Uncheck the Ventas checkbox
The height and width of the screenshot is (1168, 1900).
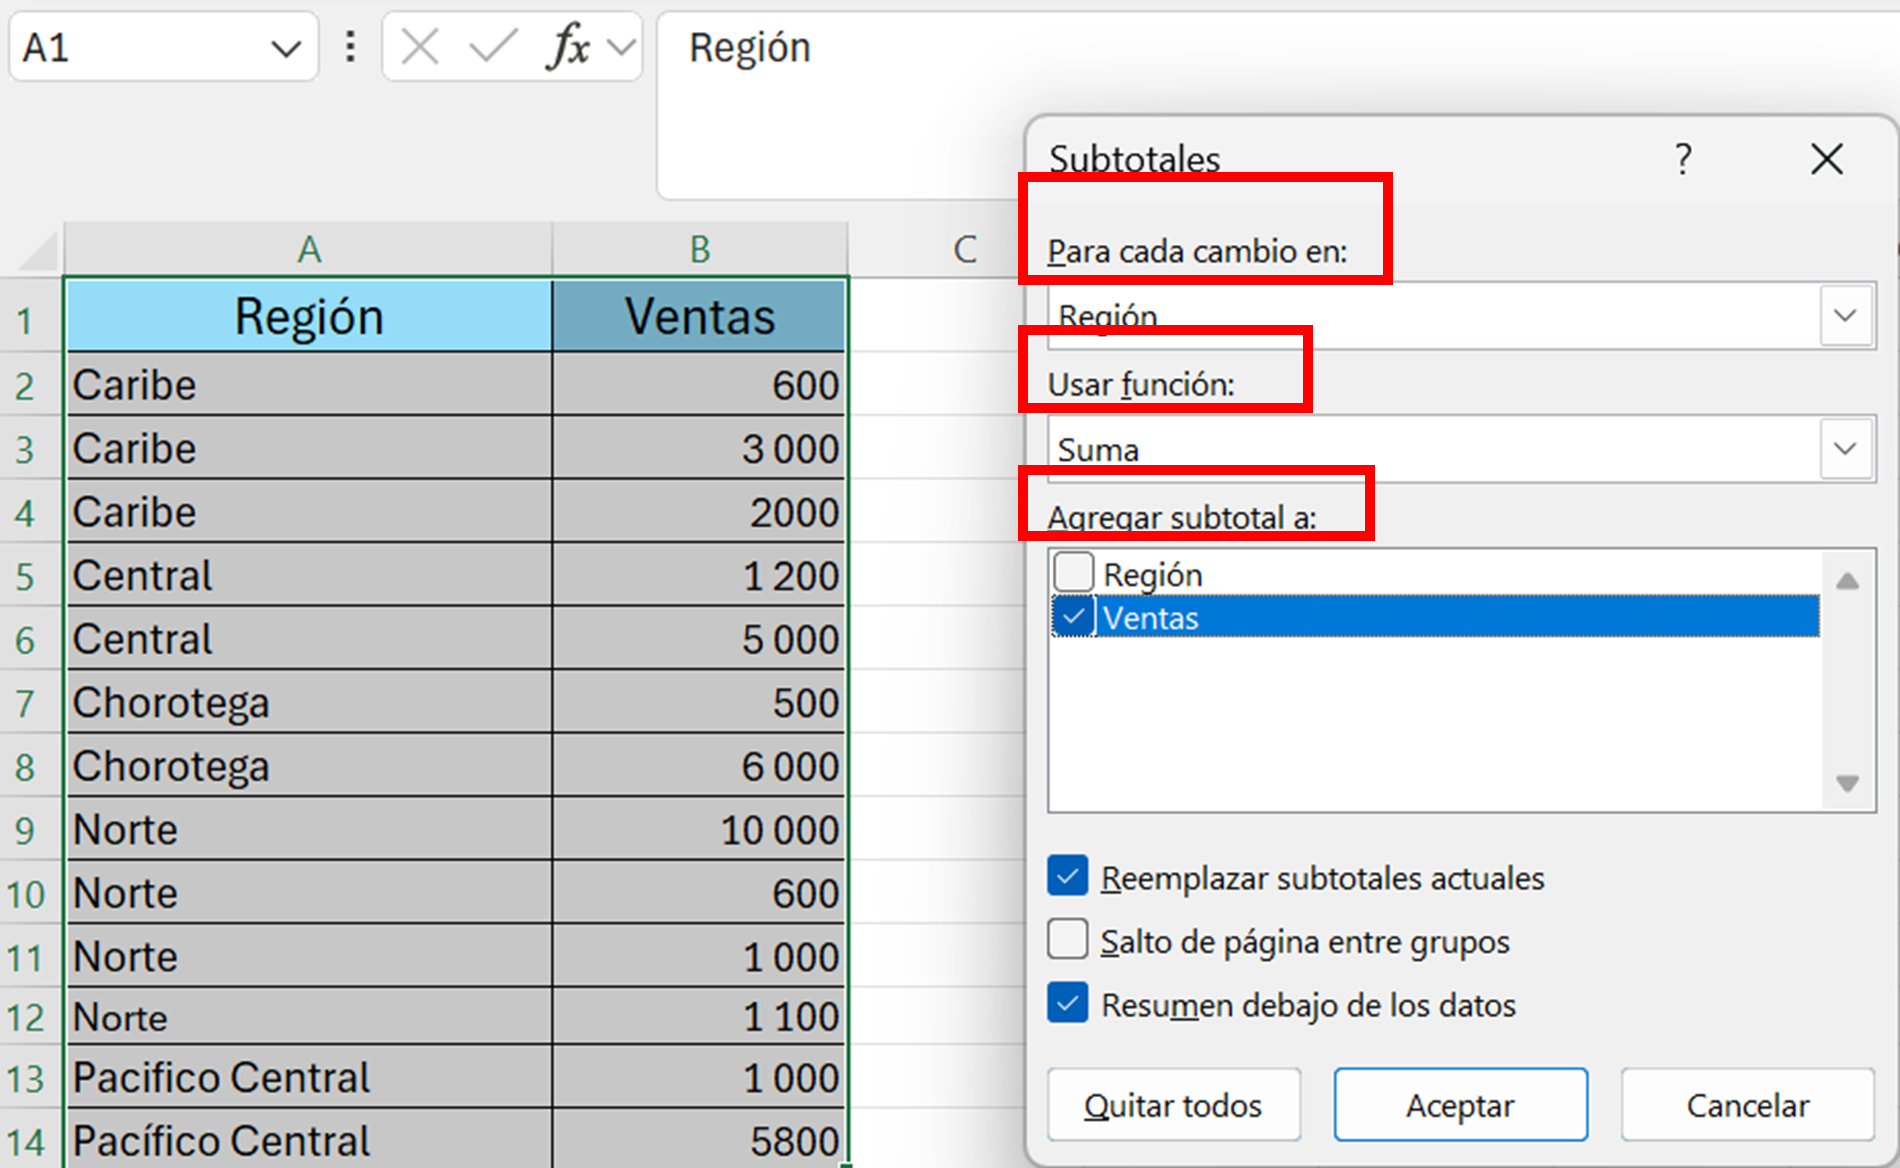1074,617
